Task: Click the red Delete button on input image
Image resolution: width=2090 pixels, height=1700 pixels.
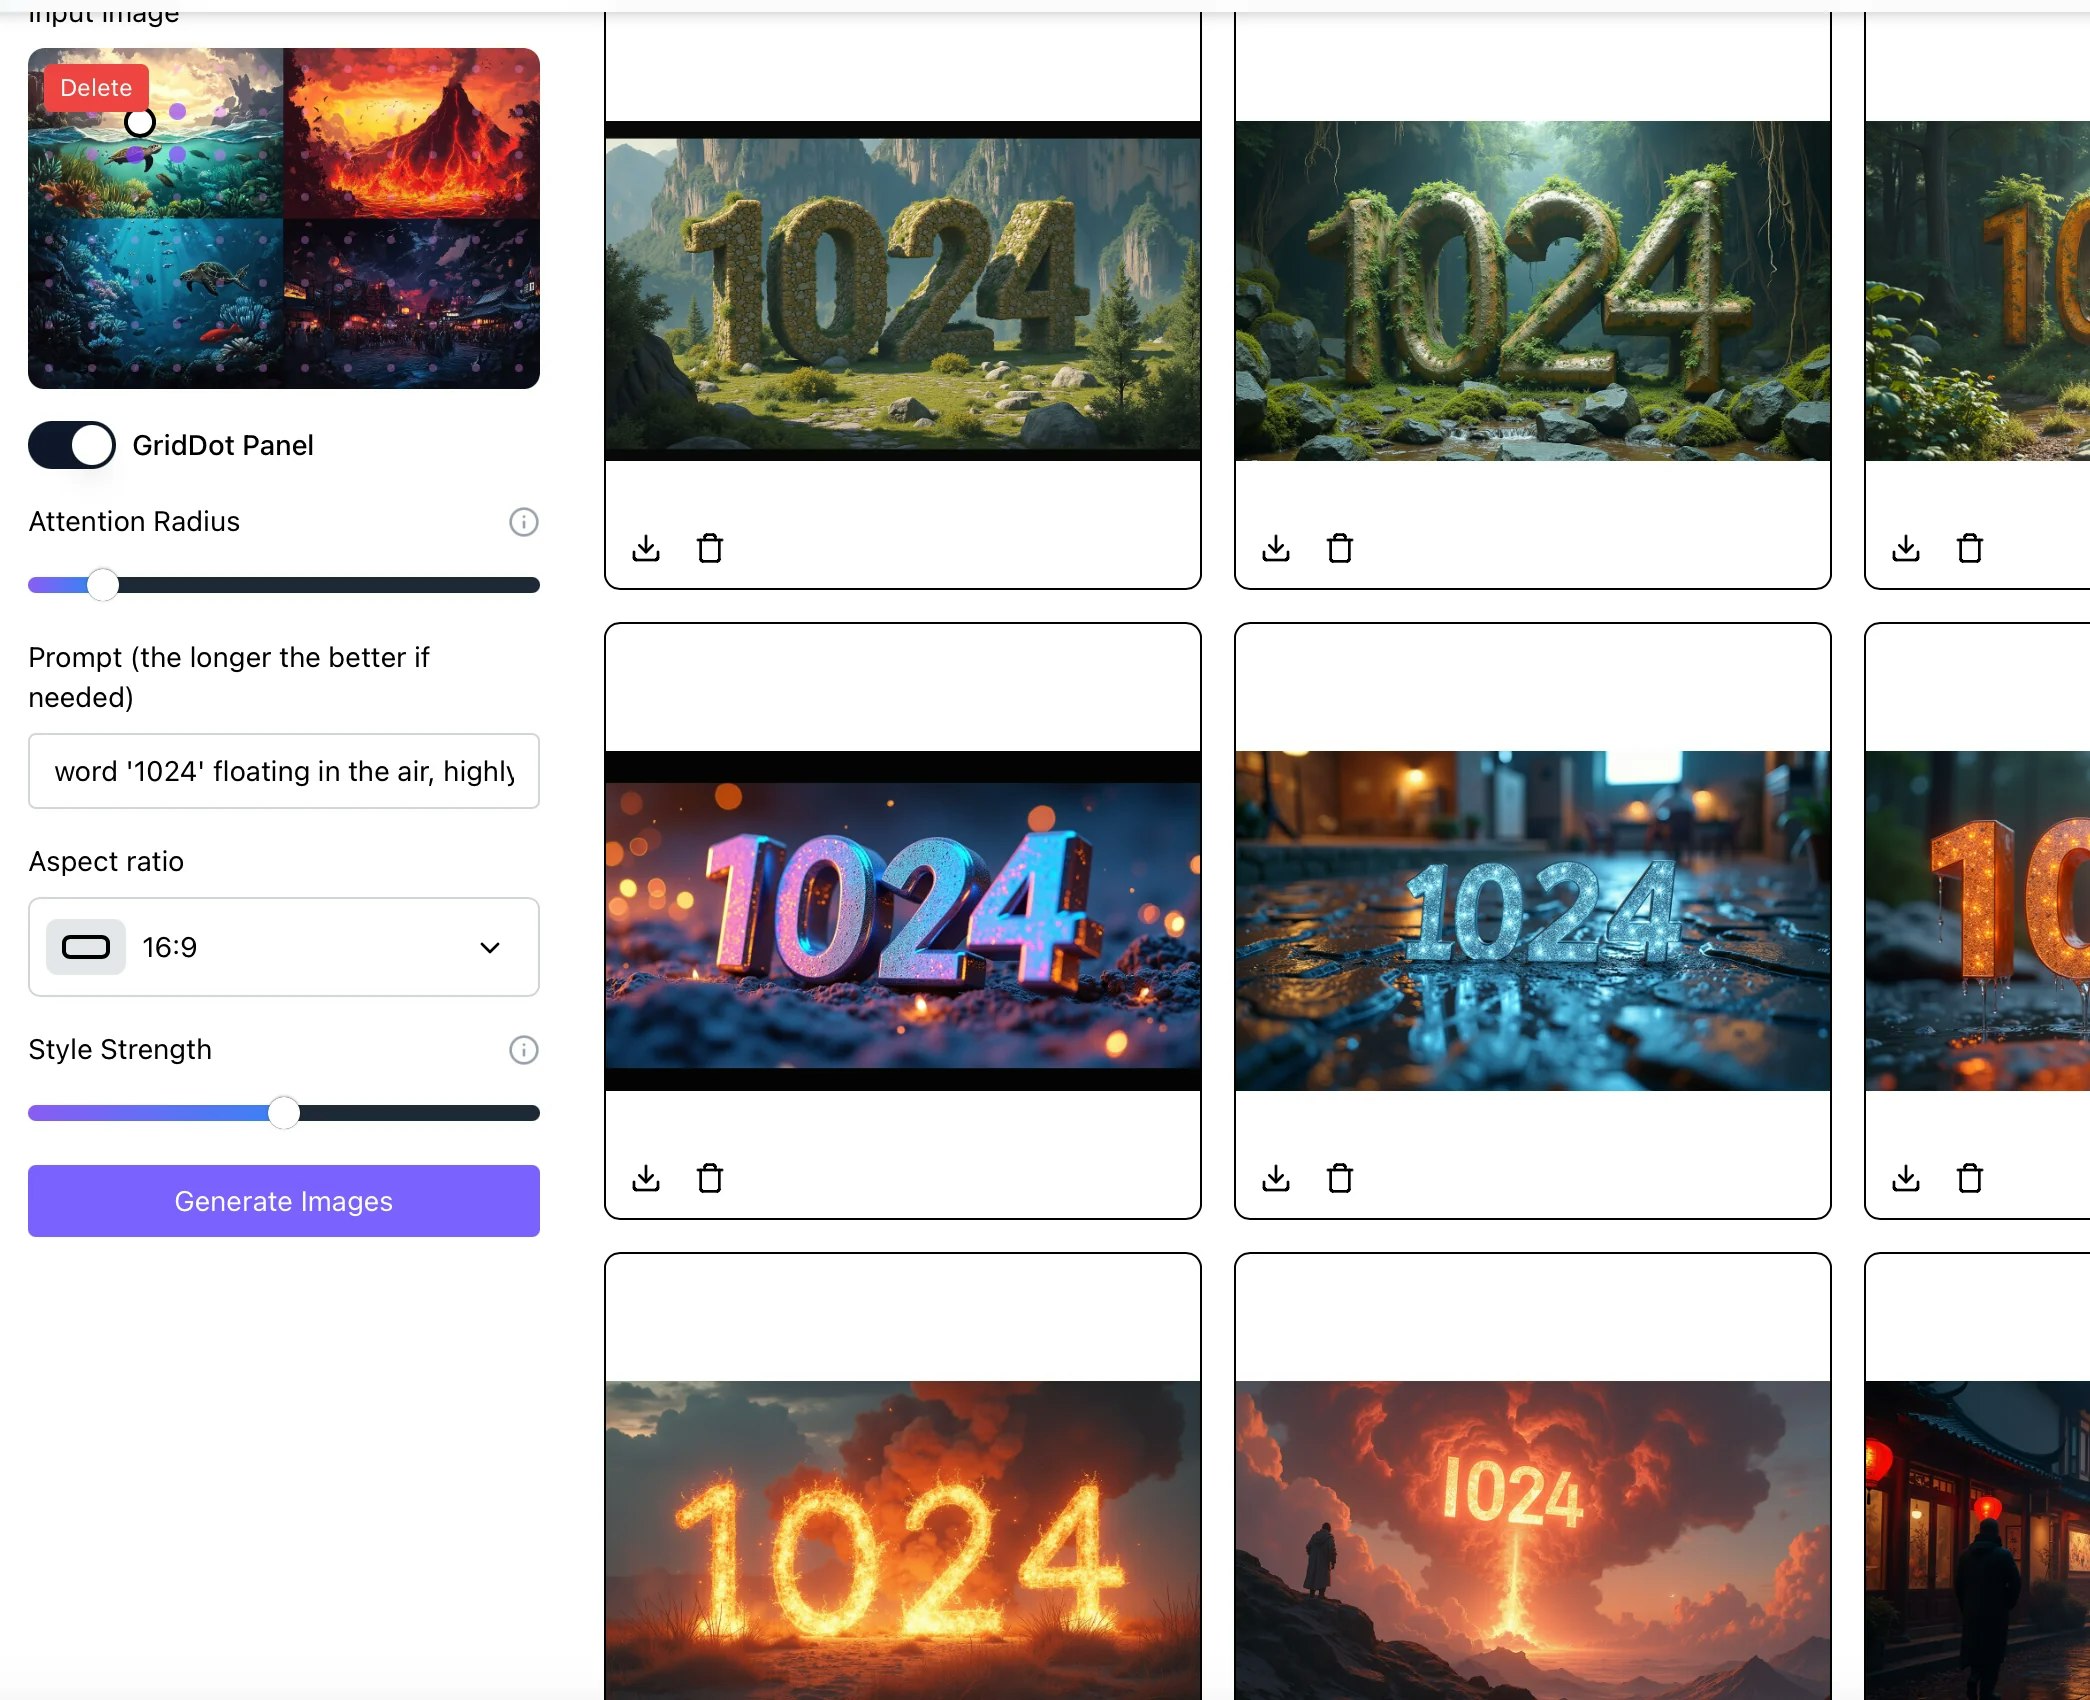Action: [96, 88]
